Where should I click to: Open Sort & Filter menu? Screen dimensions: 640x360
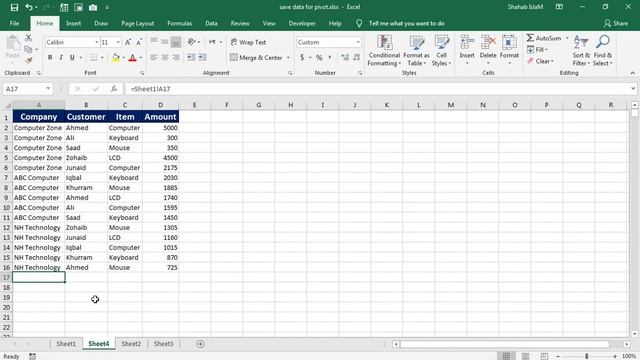point(581,50)
